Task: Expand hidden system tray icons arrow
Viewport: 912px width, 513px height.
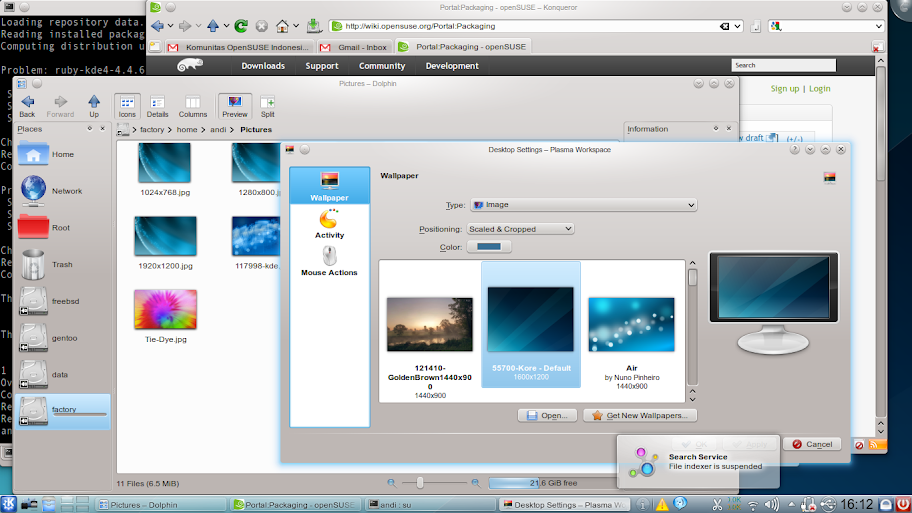Action: 791,504
